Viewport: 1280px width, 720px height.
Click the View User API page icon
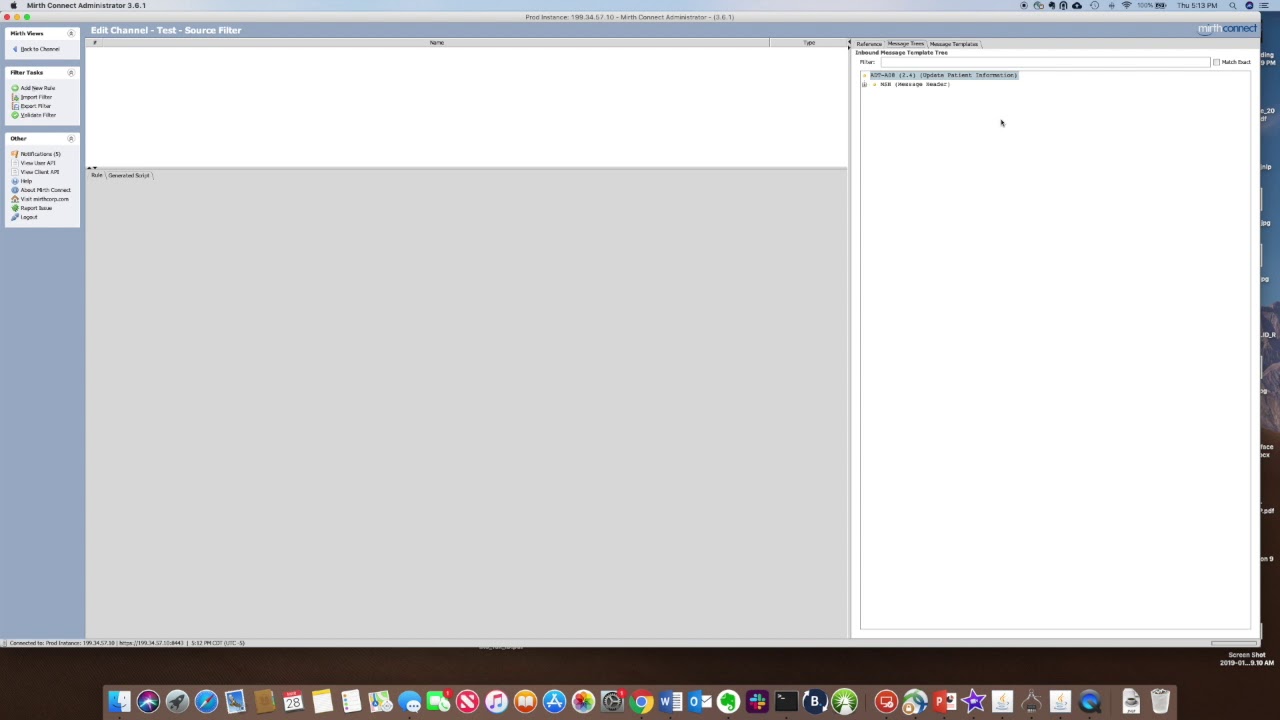pyautogui.click(x=15, y=163)
